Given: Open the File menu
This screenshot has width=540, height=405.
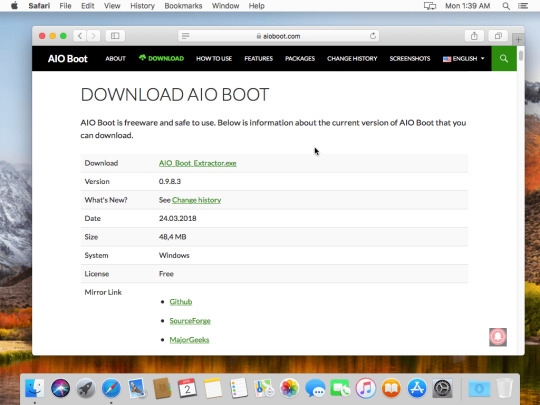Looking at the screenshot, I should pos(65,6).
